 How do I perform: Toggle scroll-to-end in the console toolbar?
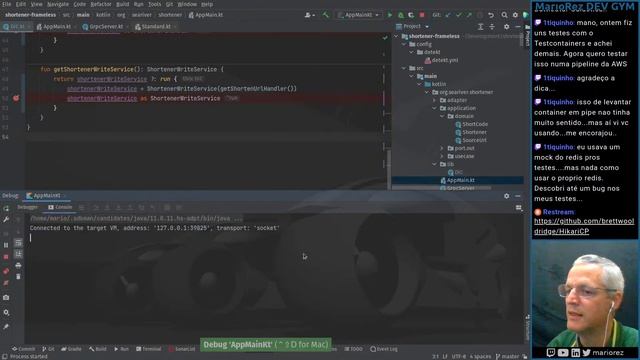[x=18, y=254]
